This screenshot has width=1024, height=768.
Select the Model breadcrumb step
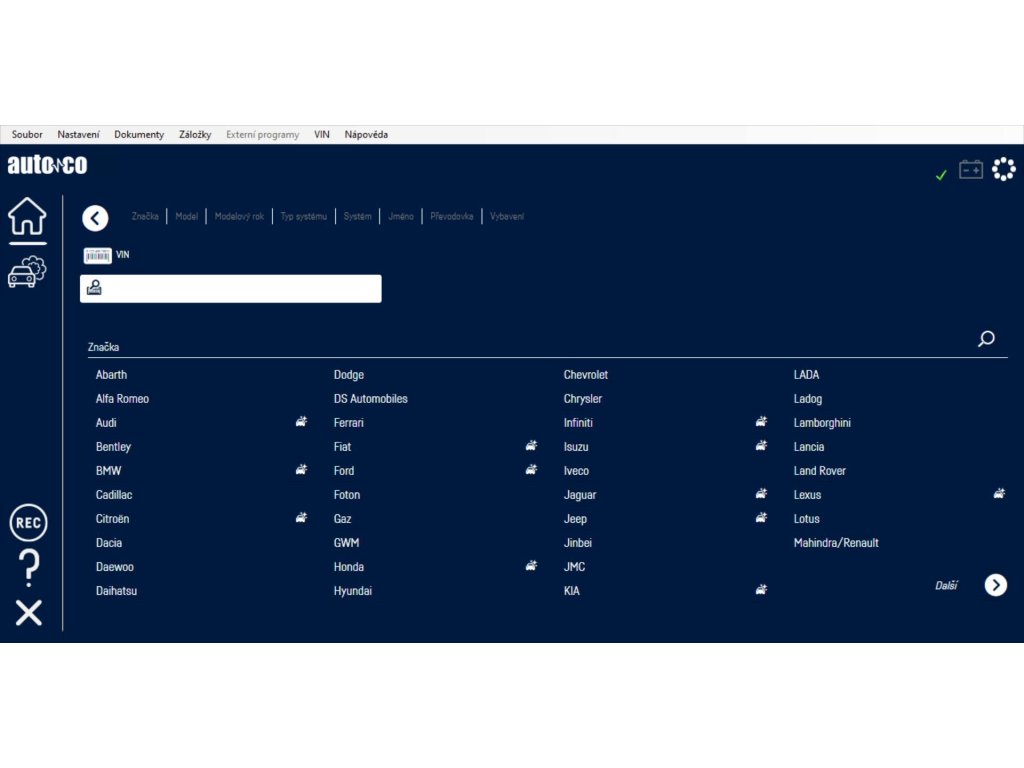click(187, 216)
